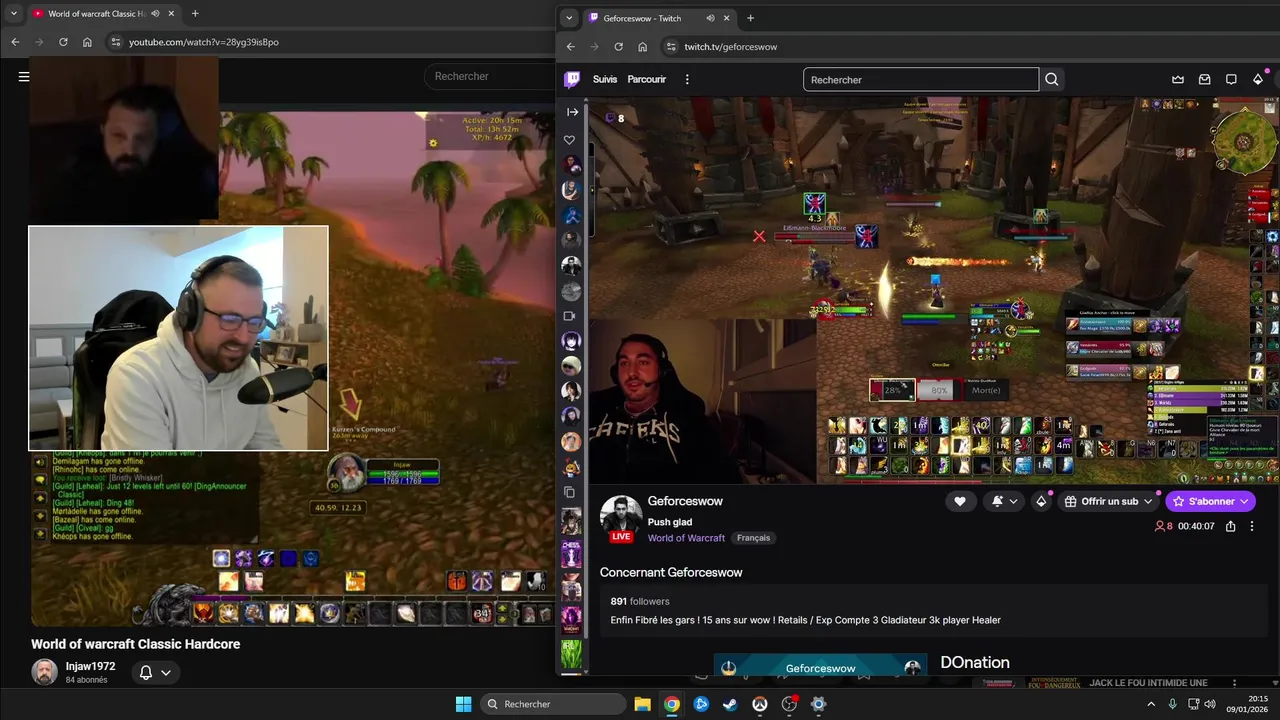Screen dimensions: 1280x720
Task: Open Prime loot crown icon on Twitch
Action: pos(1178,80)
